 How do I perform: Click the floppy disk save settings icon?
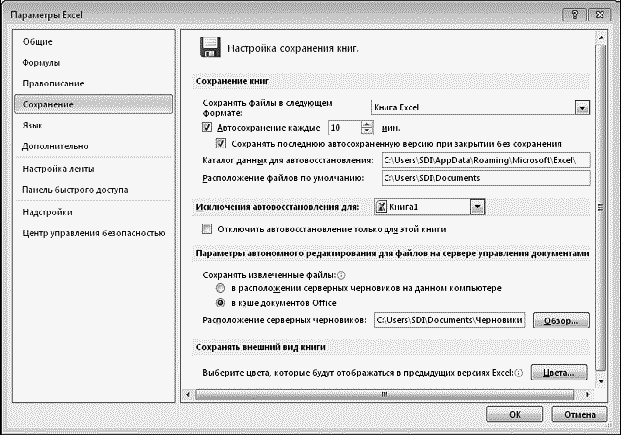(210, 47)
